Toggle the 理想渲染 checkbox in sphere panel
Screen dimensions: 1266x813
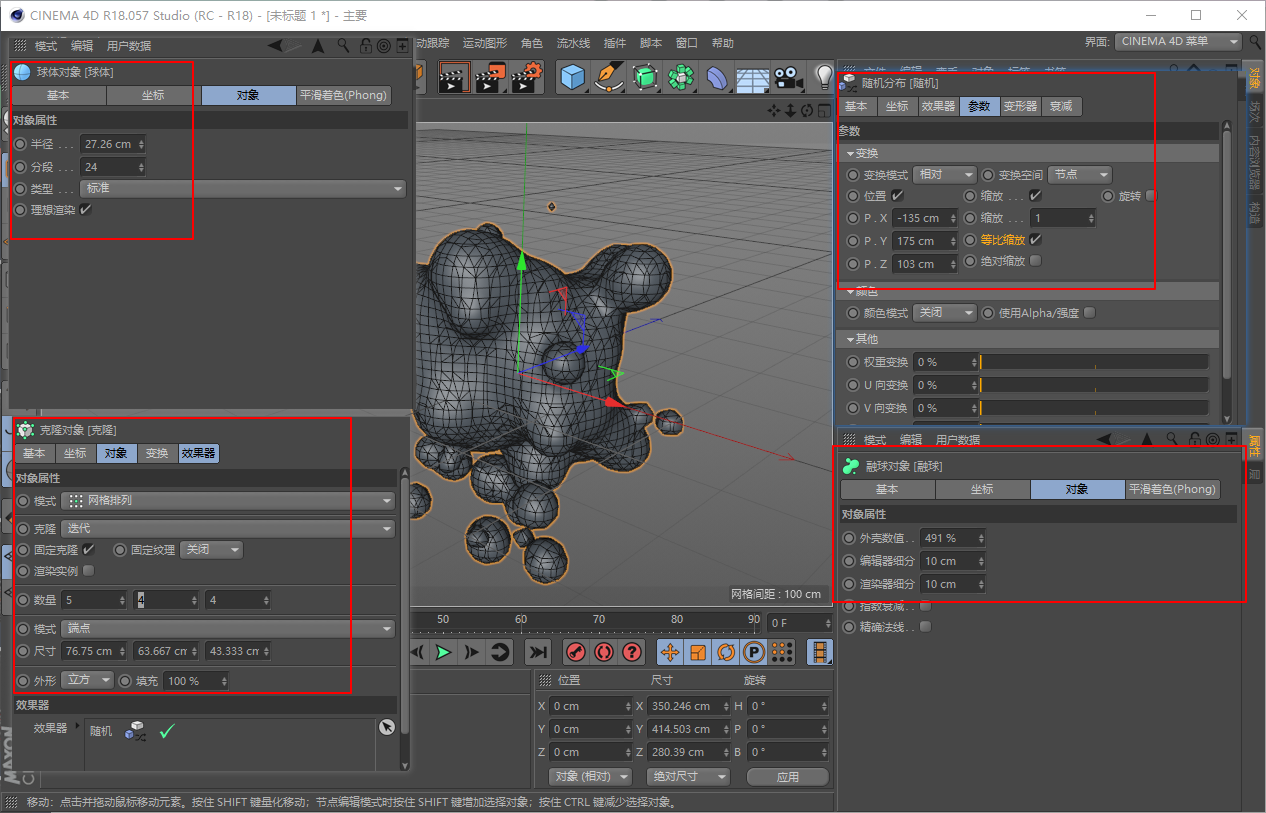[85, 210]
